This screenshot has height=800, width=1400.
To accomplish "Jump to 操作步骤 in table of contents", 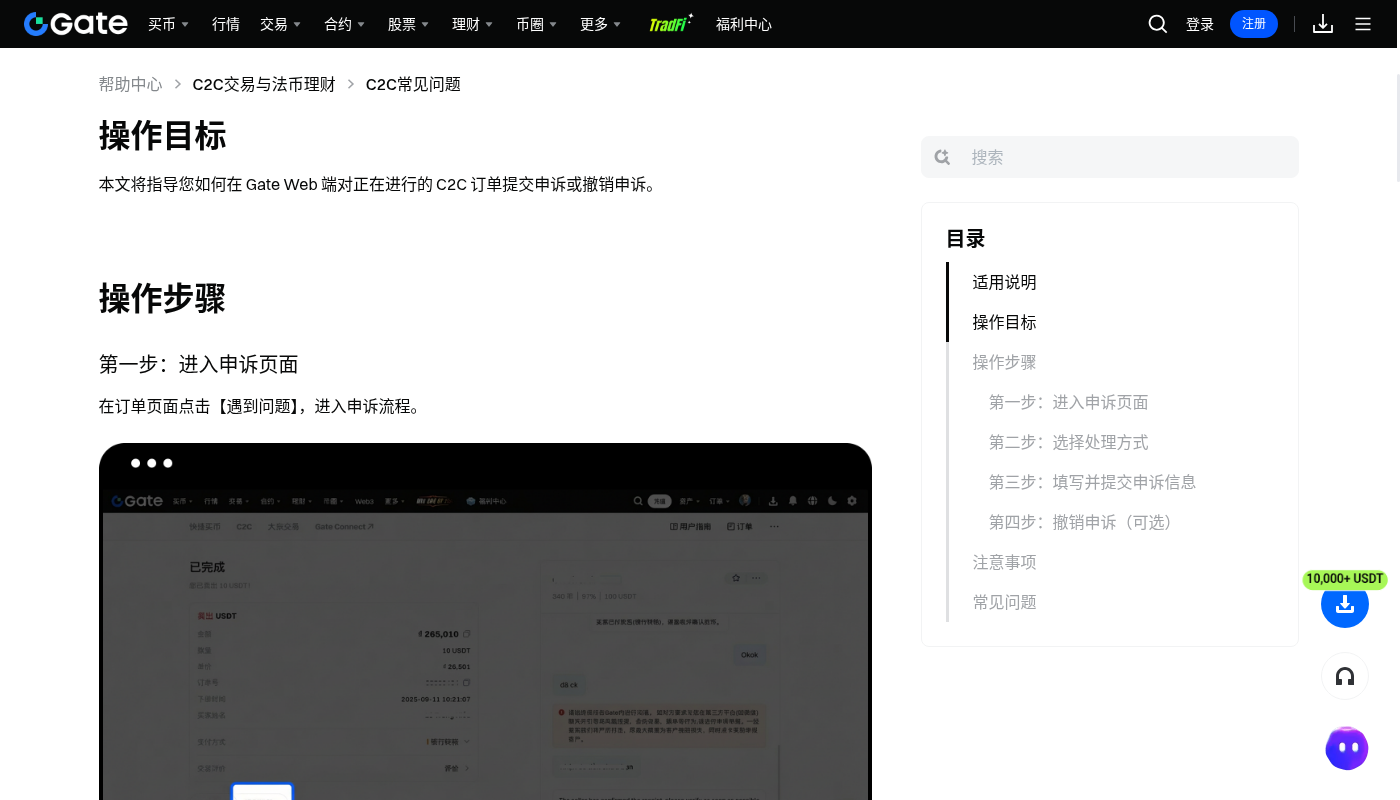I will 1004,362.
